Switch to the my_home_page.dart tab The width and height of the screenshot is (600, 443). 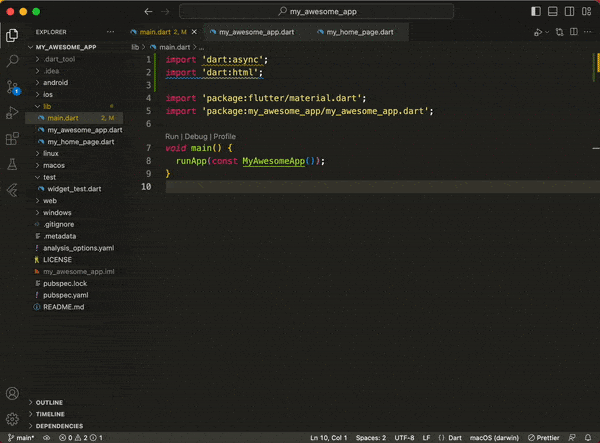359,32
